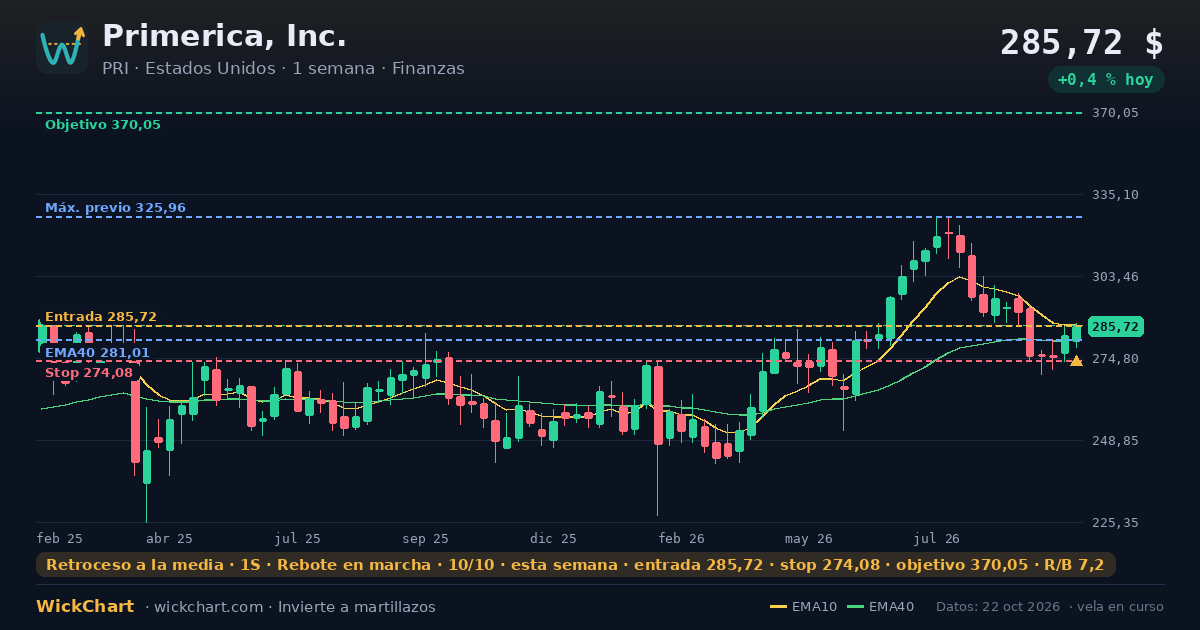Click the orange stop triangle marker
The height and width of the screenshot is (630, 1200).
click(x=1076, y=361)
